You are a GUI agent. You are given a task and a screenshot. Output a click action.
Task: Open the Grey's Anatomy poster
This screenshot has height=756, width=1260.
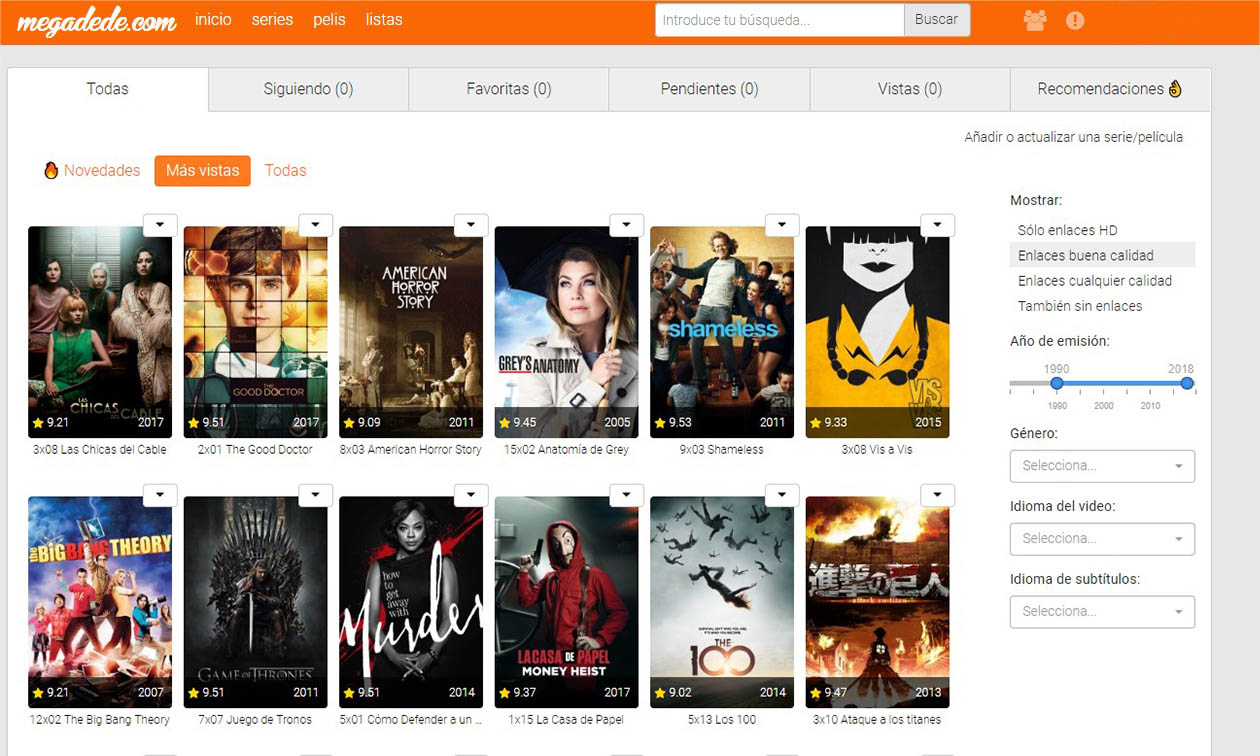click(566, 332)
